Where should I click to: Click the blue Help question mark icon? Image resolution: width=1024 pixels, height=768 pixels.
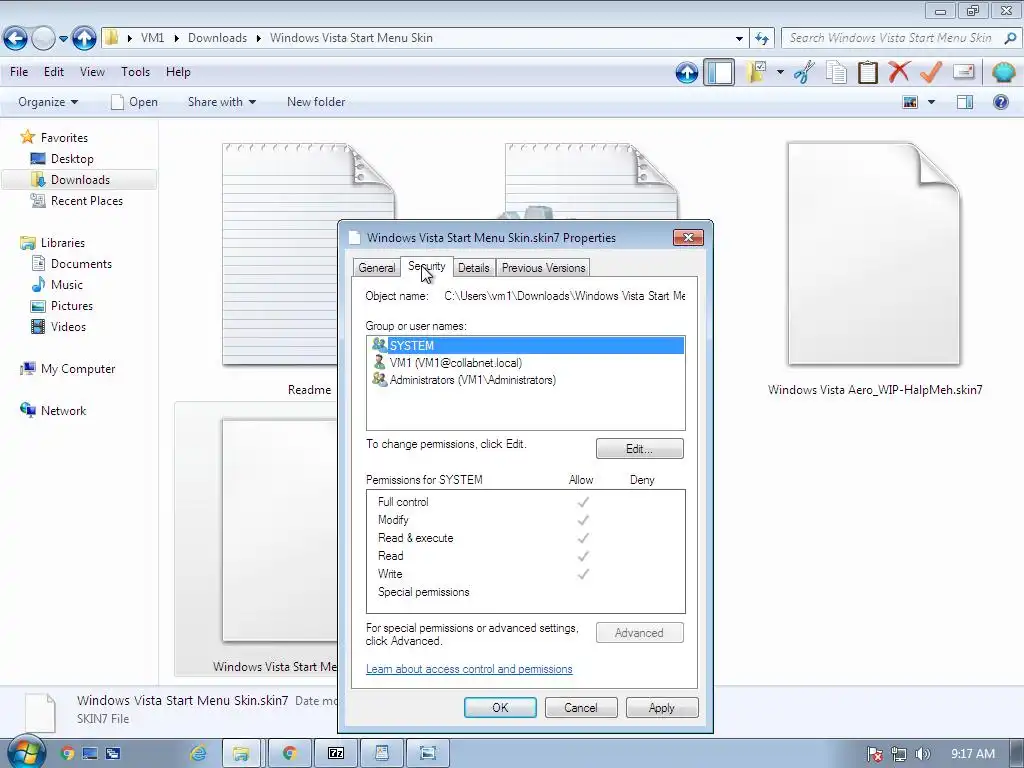[x=1000, y=102]
